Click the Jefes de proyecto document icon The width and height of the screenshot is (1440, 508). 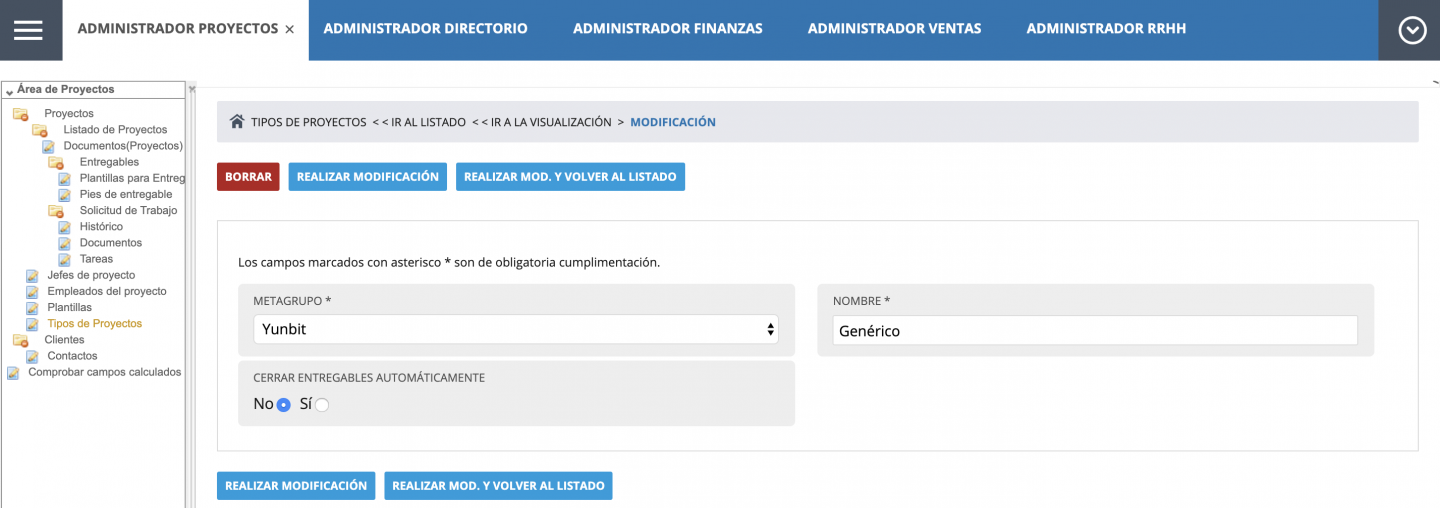(32, 276)
